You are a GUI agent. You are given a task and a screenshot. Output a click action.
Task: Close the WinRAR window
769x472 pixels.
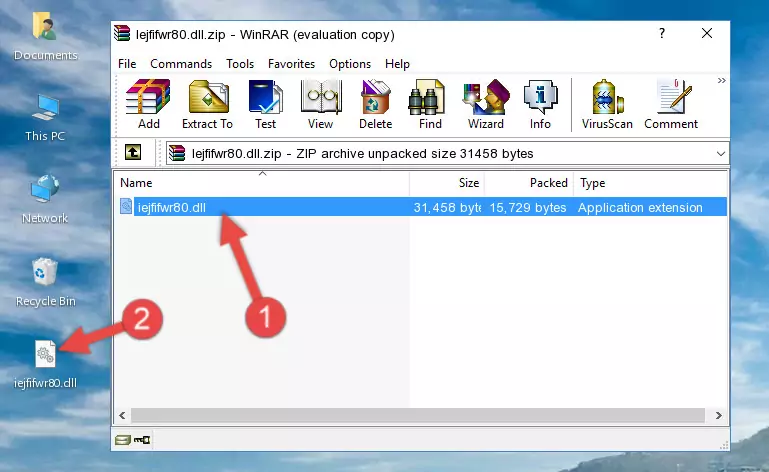(x=707, y=33)
